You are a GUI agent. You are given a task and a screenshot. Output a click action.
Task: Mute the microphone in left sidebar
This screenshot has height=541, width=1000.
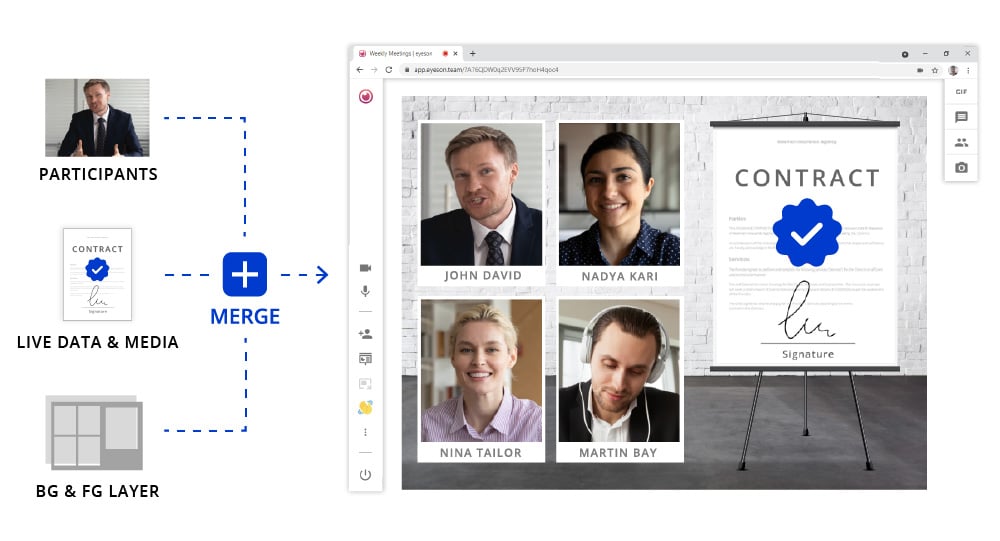click(x=365, y=292)
